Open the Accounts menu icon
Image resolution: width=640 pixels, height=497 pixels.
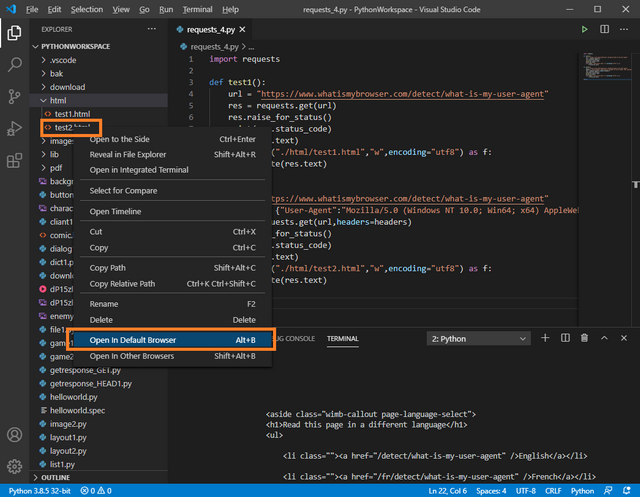click(x=14, y=435)
